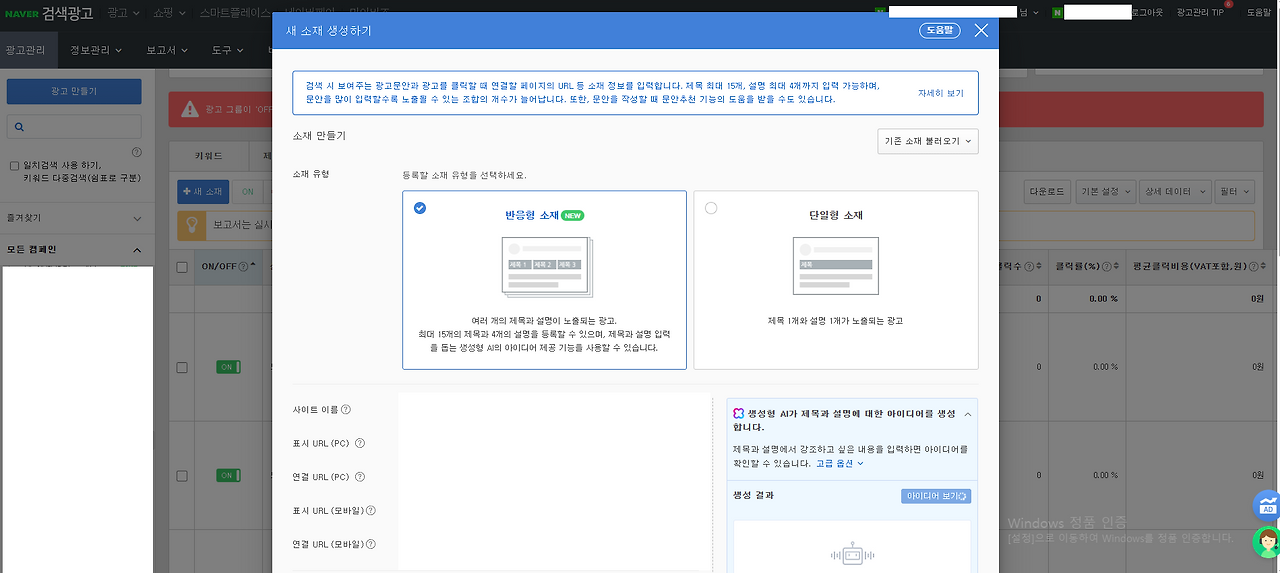The height and width of the screenshot is (573, 1280).
Task: Open the 정보관리 menu
Action: (96, 49)
